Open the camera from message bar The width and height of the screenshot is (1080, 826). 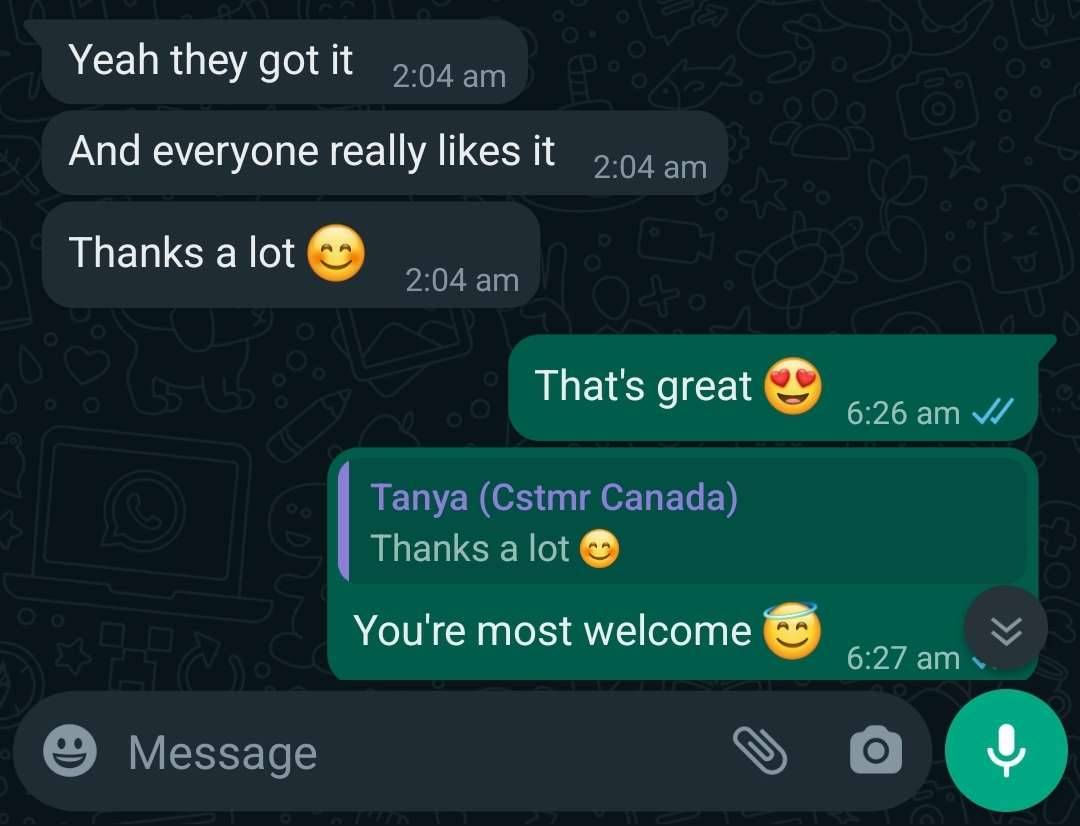pyautogui.click(x=875, y=750)
